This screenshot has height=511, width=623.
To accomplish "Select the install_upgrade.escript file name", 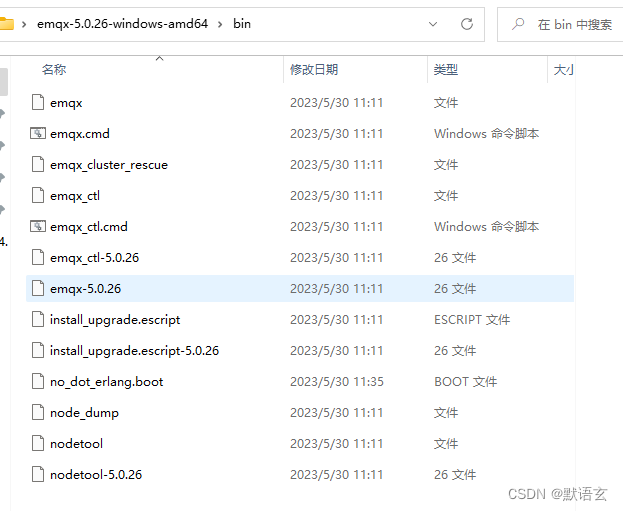I will [x=115, y=320].
